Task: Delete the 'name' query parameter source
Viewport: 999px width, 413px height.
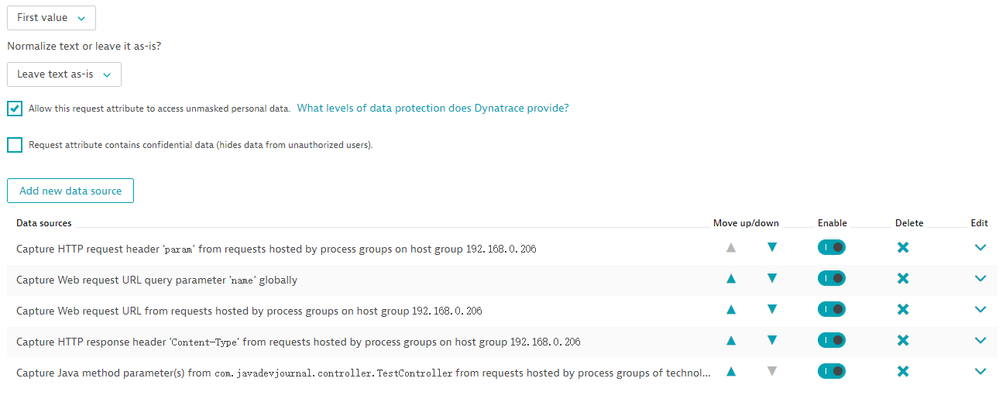Action: click(903, 279)
